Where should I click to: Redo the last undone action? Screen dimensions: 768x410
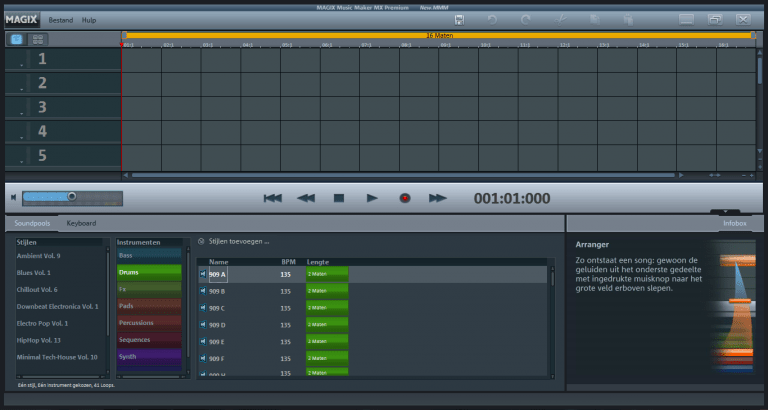pyautogui.click(x=526, y=20)
